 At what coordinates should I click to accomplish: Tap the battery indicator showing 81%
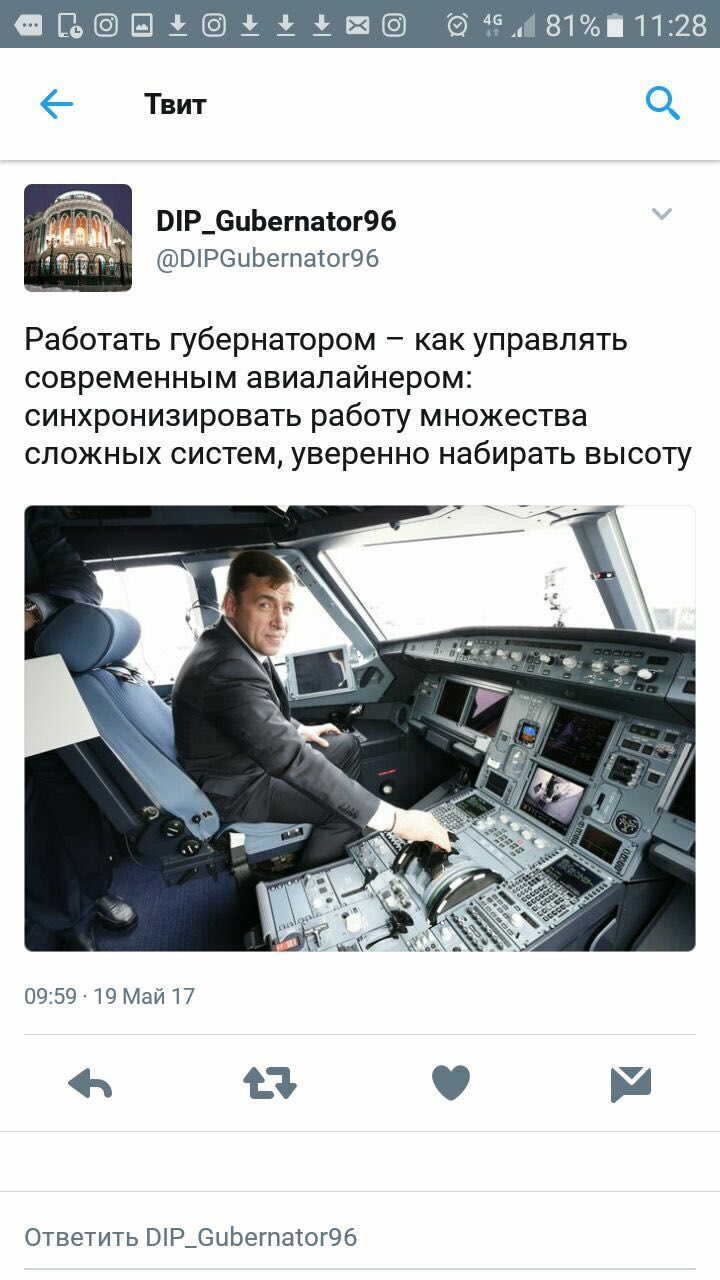pos(585,25)
